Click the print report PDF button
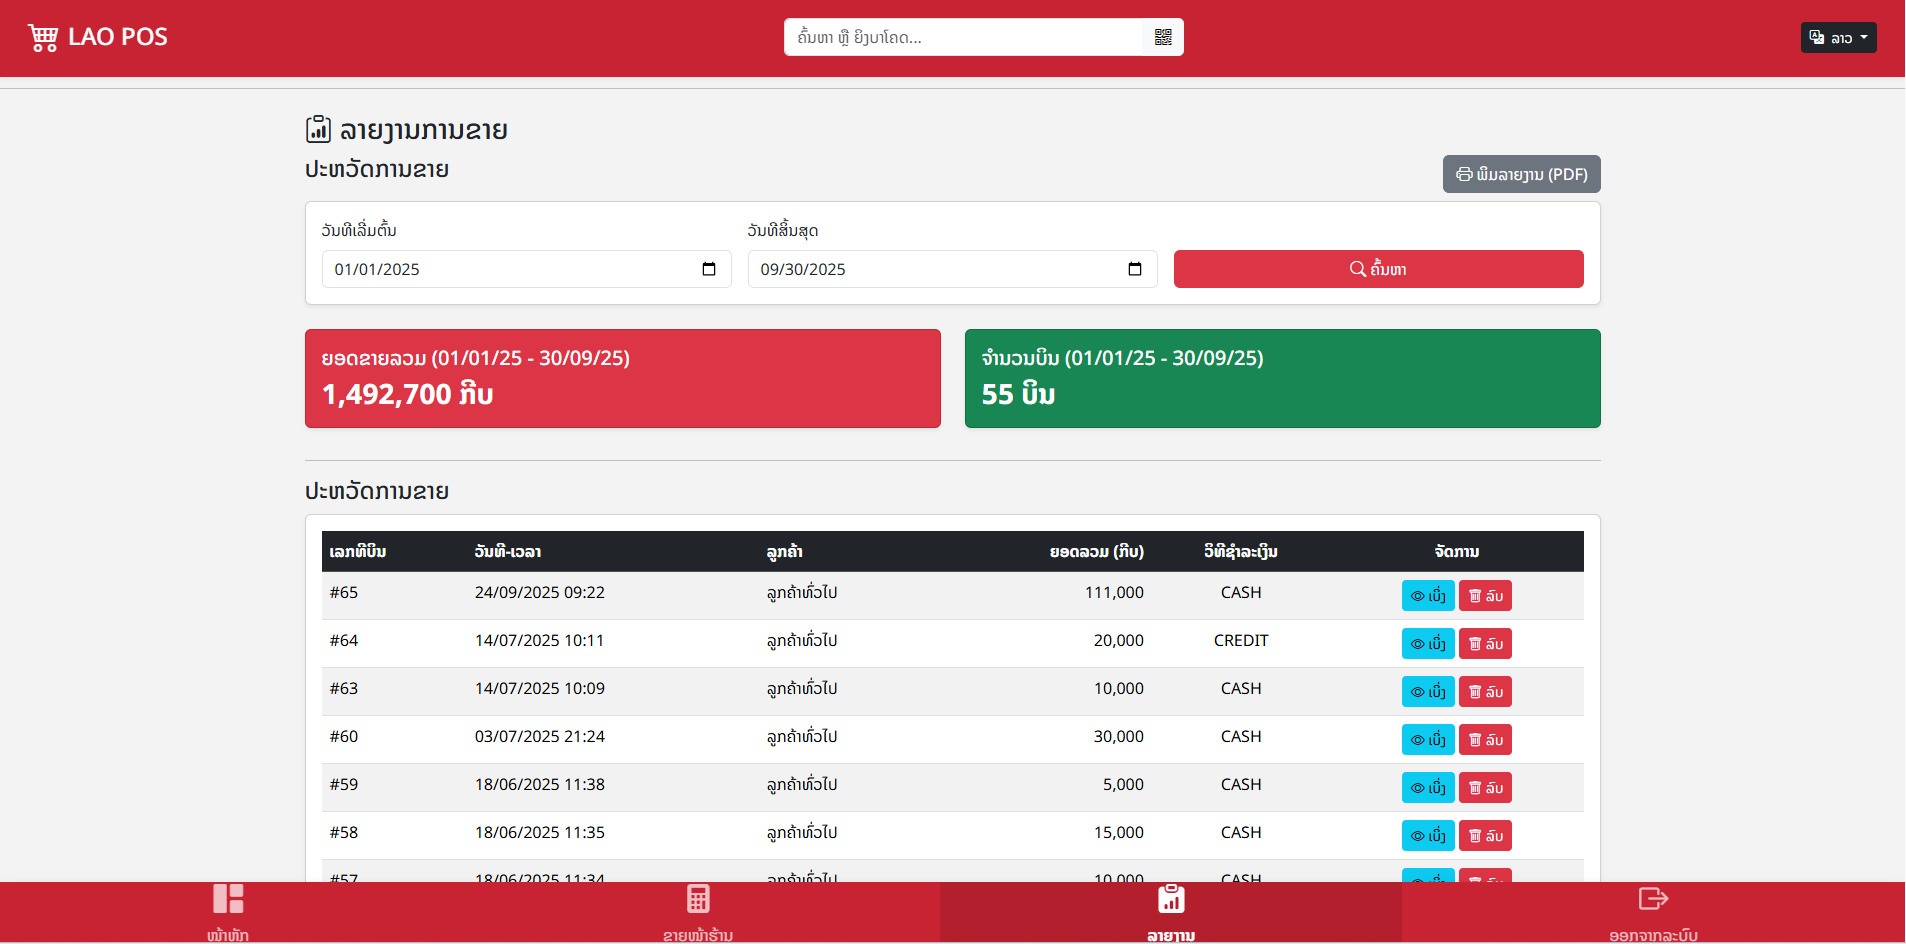The height and width of the screenshot is (944, 1906). coord(1521,174)
